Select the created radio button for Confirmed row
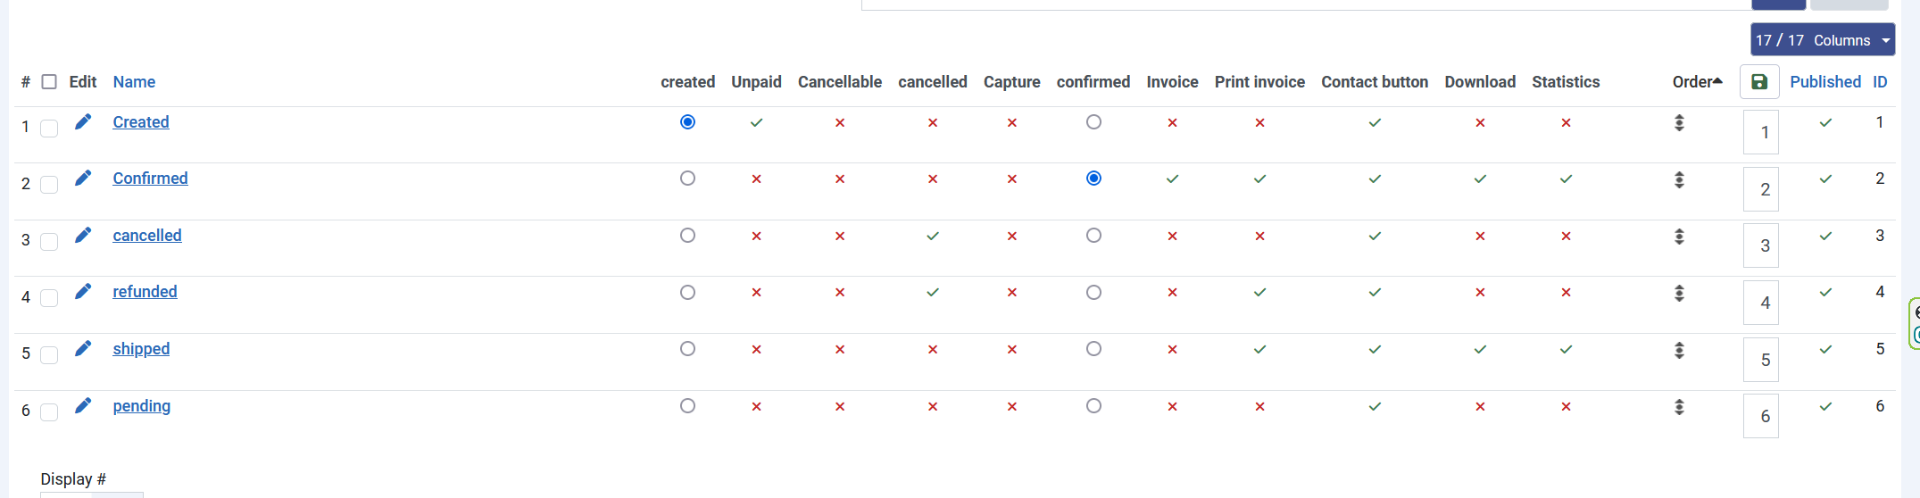The width and height of the screenshot is (1920, 498). pos(687,179)
